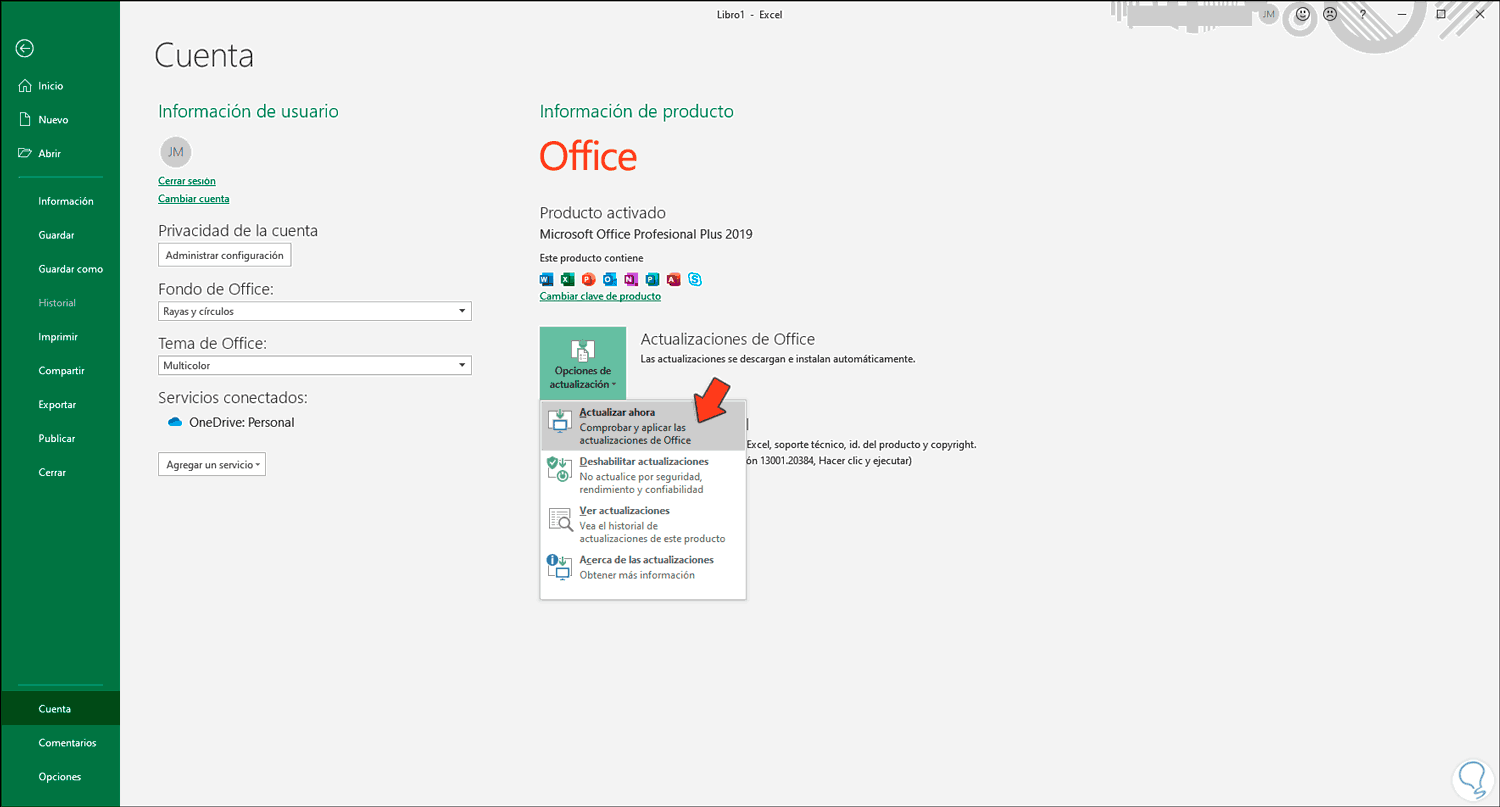Select the Cuenta sidebar tab
The height and width of the screenshot is (807, 1500).
(x=60, y=709)
